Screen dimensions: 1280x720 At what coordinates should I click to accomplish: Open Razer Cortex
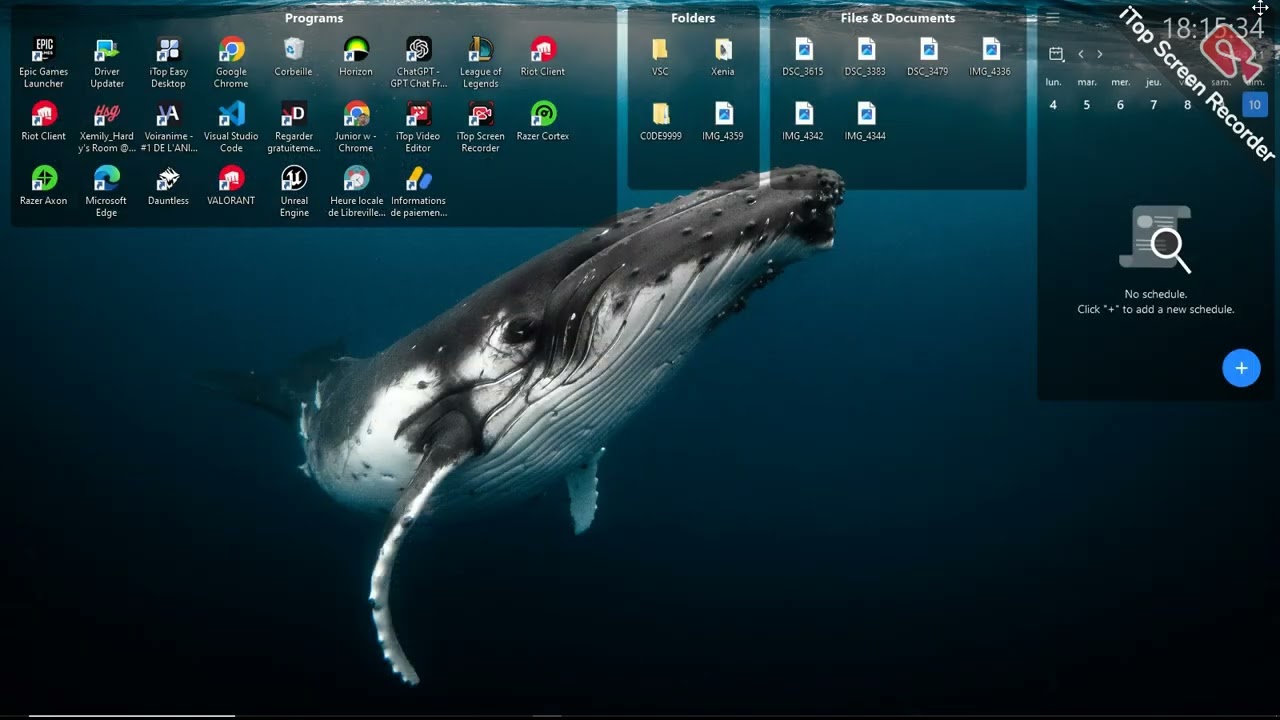click(x=543, y=122)
